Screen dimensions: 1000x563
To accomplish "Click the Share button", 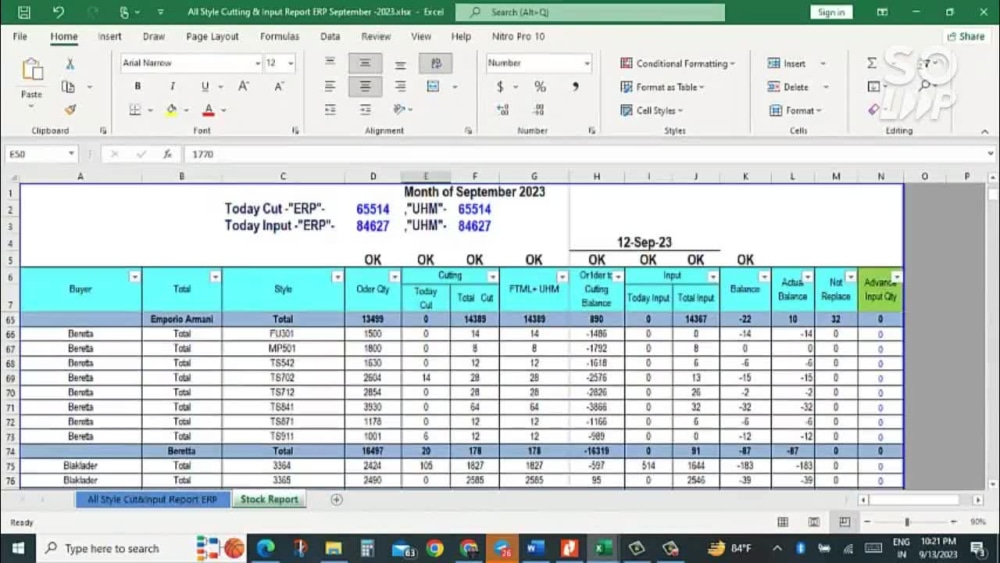I will pyautogui.click(x=966, y=36).
